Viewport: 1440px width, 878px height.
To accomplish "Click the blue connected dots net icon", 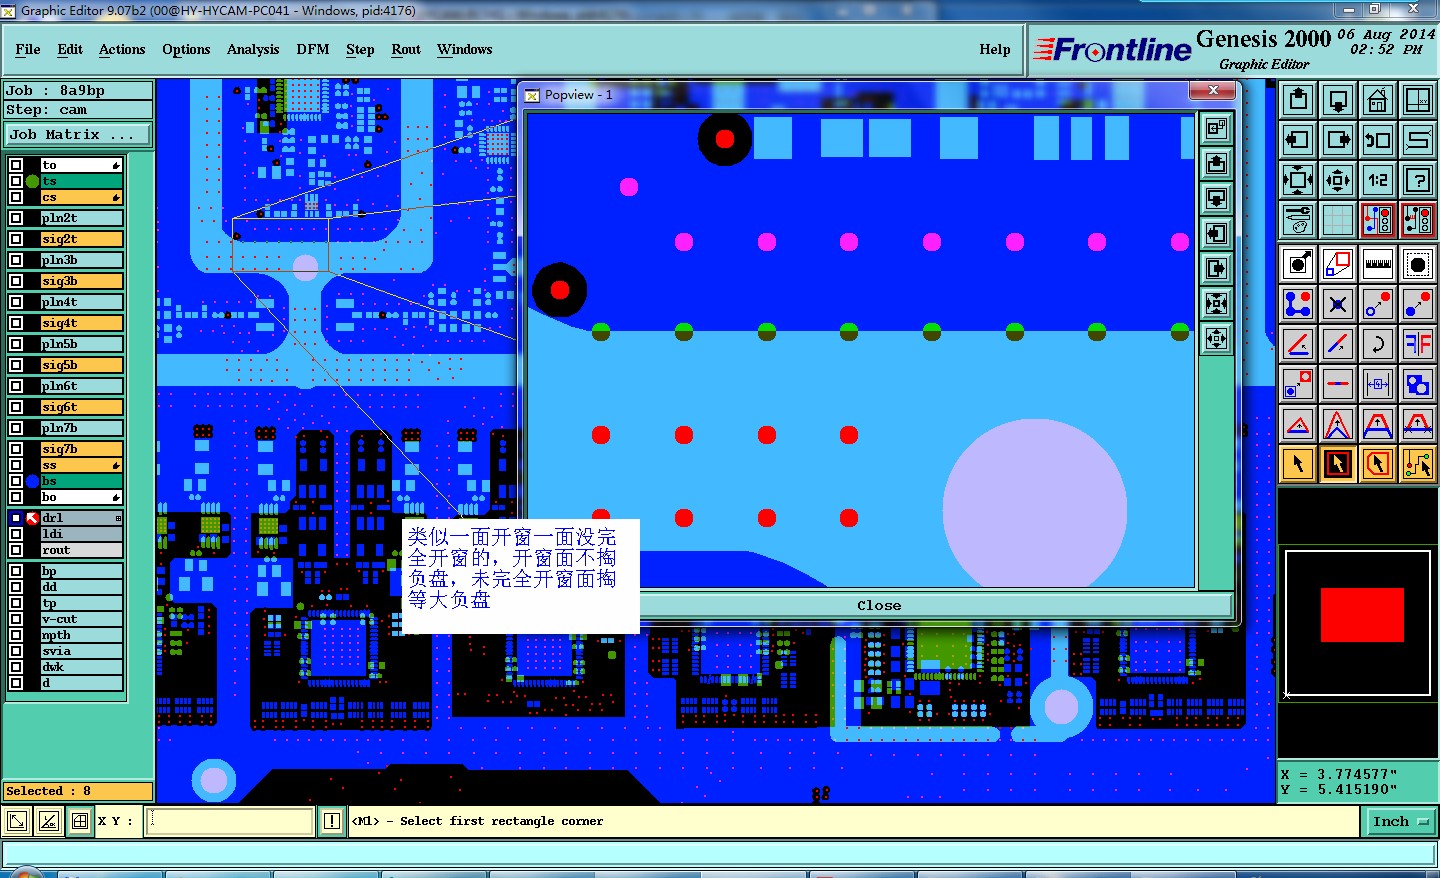I will pyautogui.click(x=1298, y=304).
